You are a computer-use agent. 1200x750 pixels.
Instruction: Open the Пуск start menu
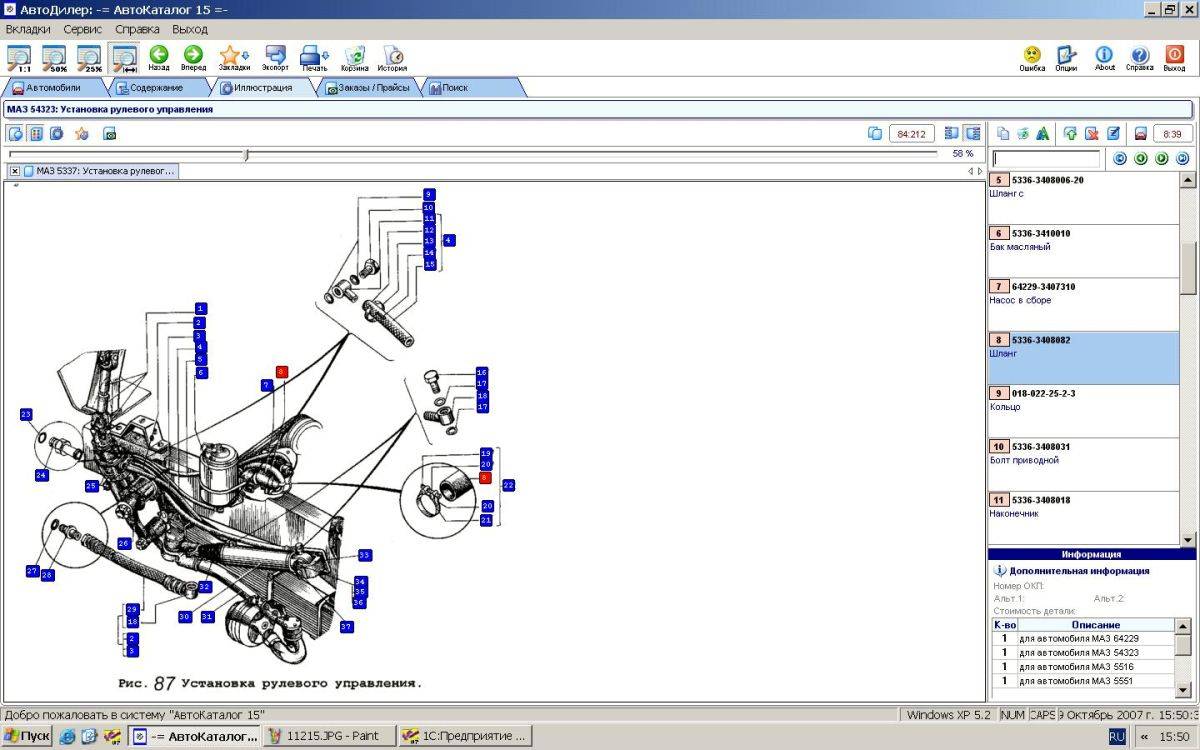point(27,737)
